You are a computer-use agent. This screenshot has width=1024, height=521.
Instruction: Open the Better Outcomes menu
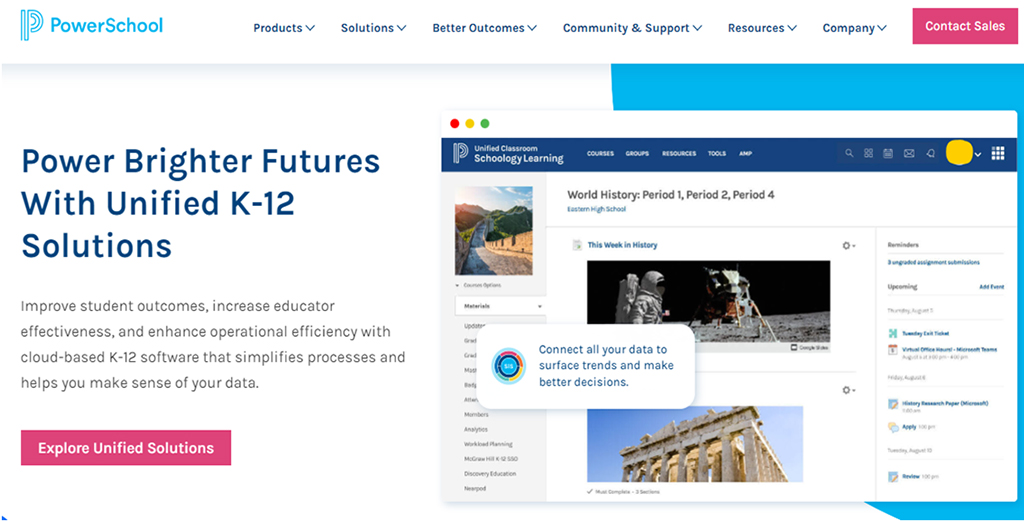(x=485, y=28)
